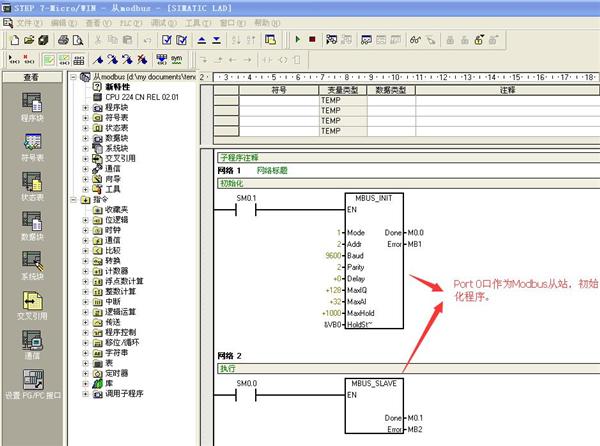The height and width of the screenshot is (446, 600).
Task: Open 系统块 in the left view bar
Action: (x=32, y=265)
